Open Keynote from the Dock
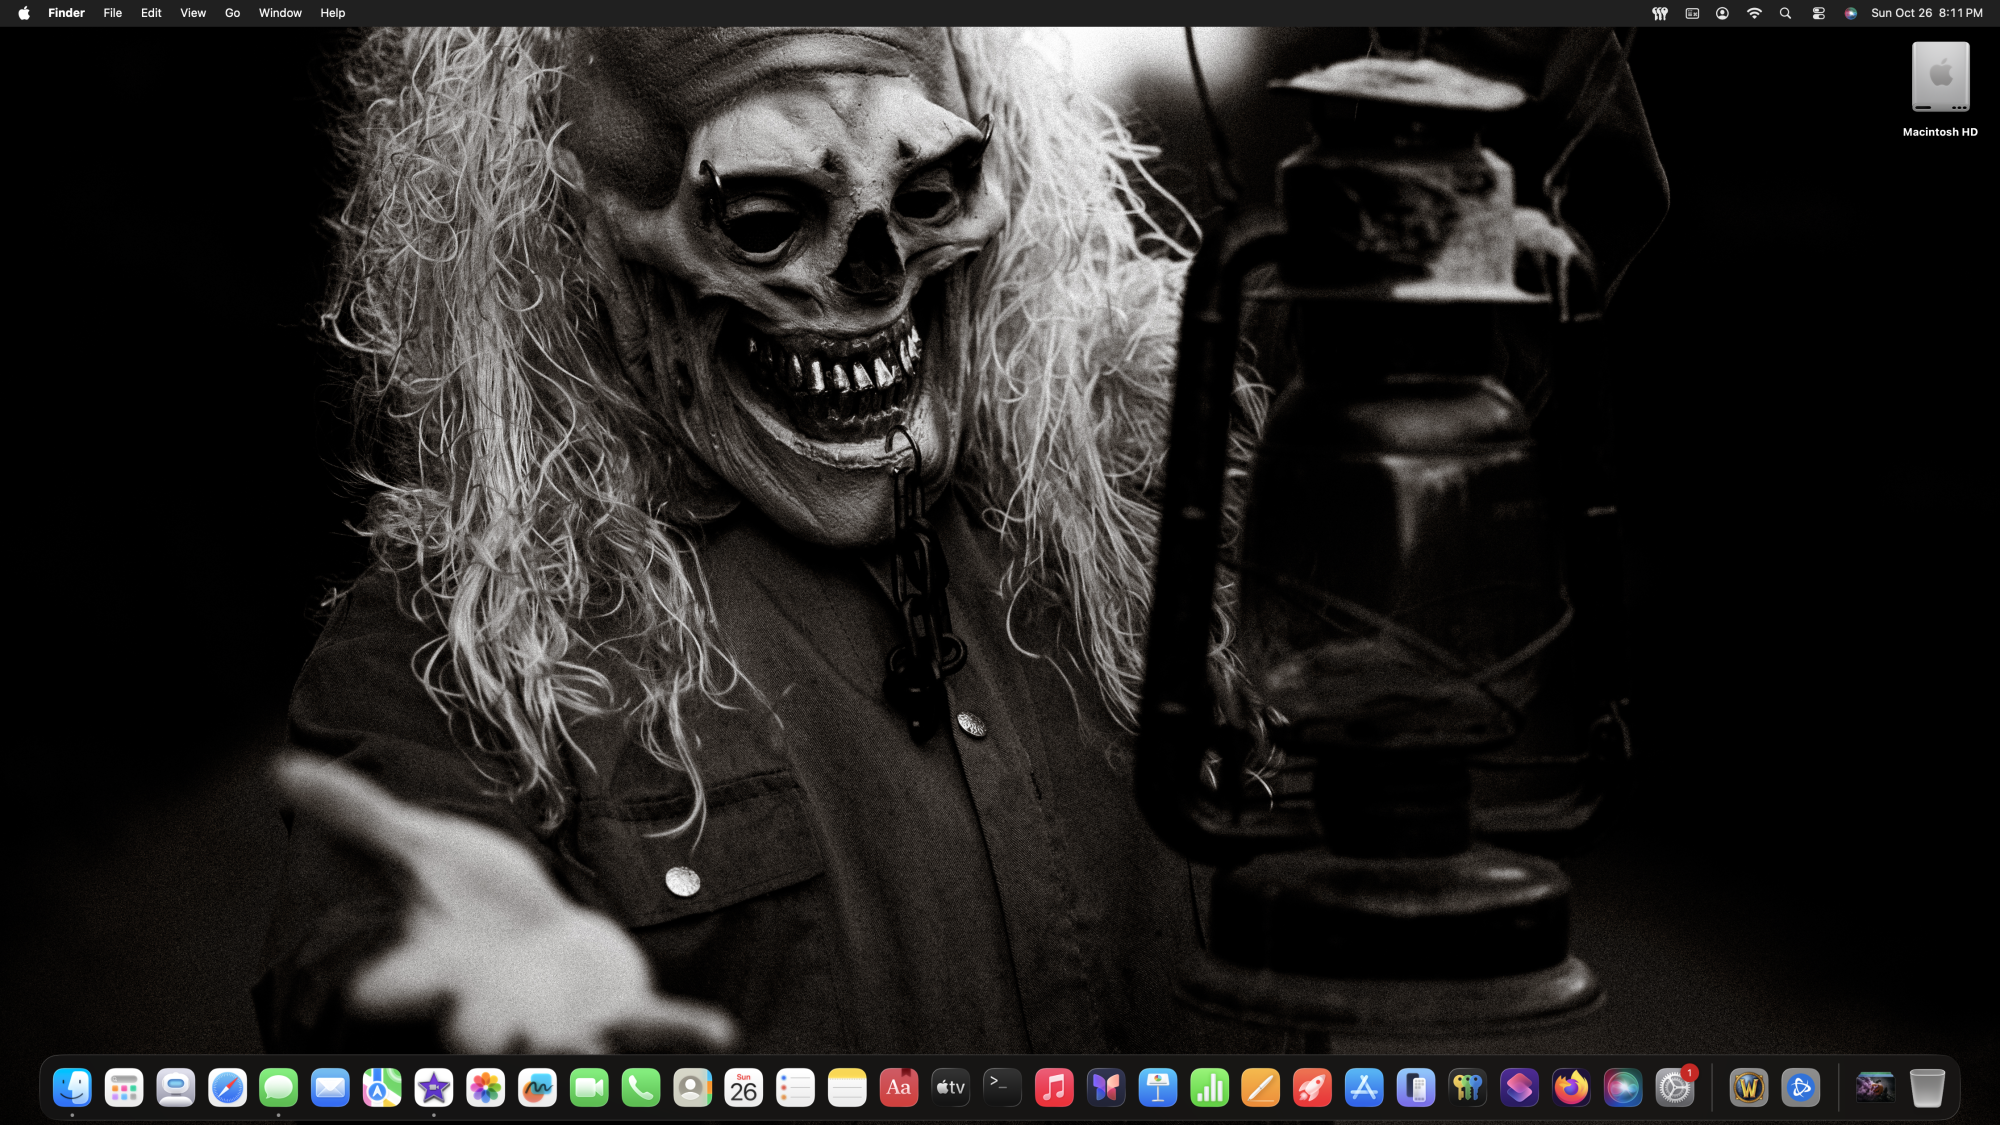Viewport: 2000px width, 1125px height. 1156,1088
